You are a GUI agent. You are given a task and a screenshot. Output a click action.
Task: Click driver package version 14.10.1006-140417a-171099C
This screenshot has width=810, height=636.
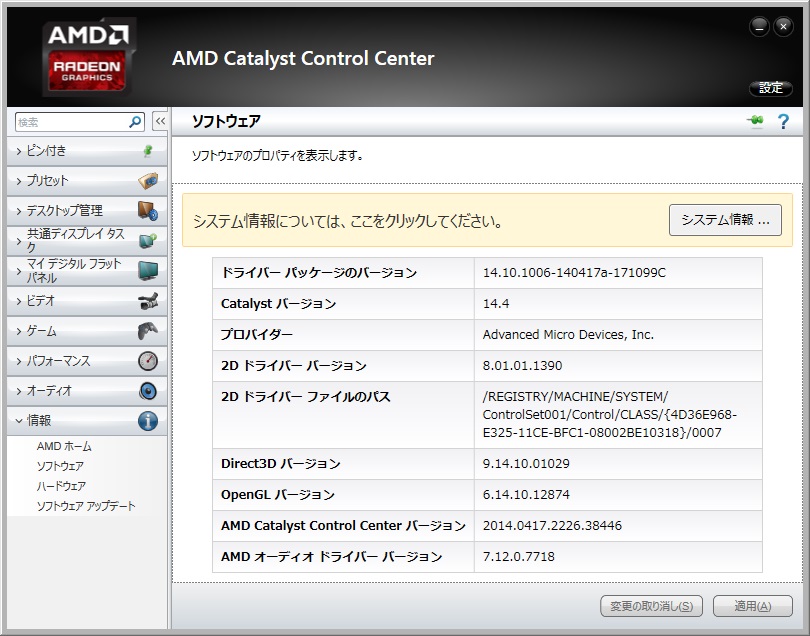(574, 273)
